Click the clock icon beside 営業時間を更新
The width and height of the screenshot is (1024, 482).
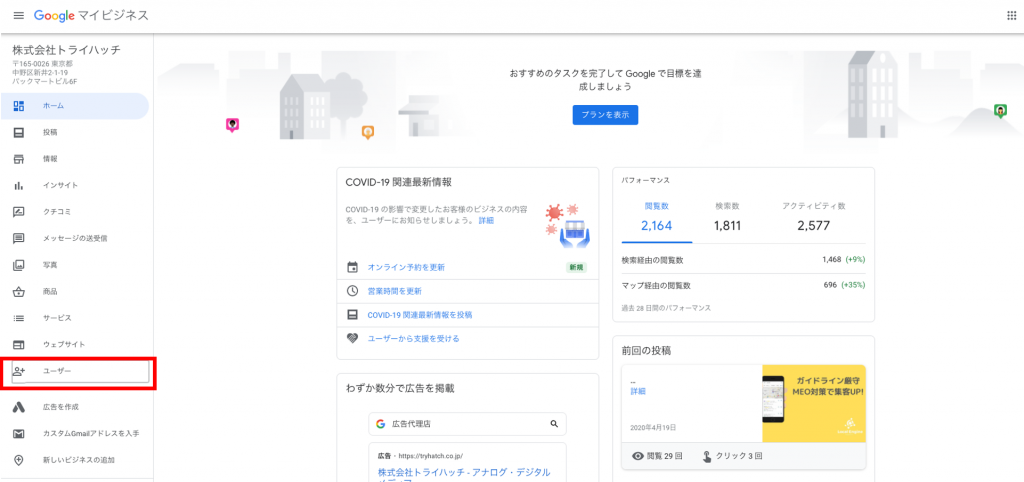coord(353,291)
